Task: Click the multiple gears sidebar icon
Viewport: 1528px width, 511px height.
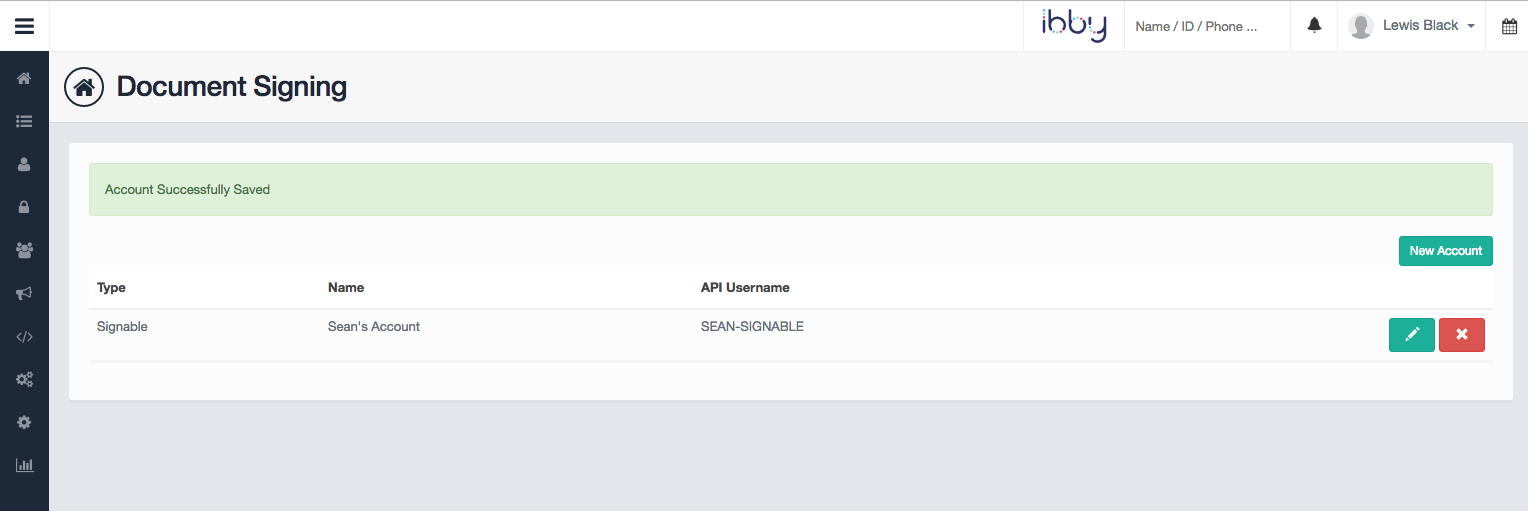Action: 24,380
